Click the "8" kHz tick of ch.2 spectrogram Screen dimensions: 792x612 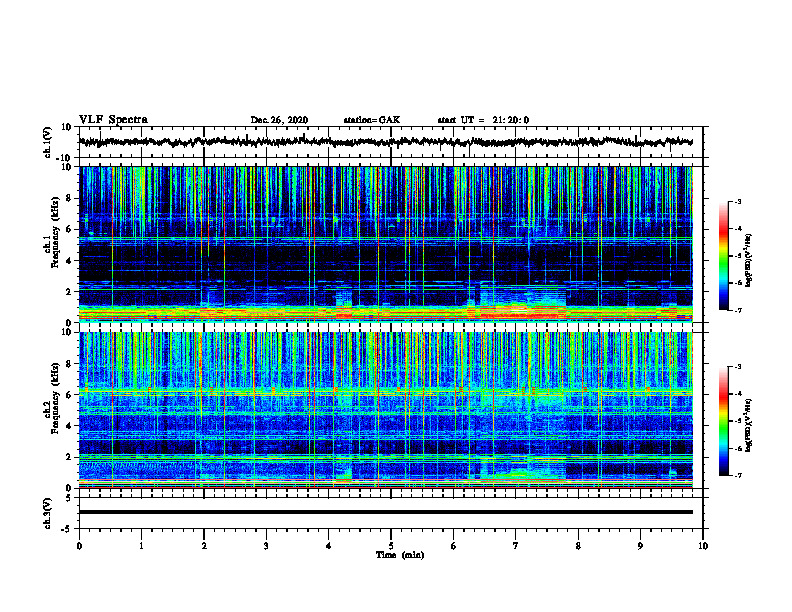69,364
